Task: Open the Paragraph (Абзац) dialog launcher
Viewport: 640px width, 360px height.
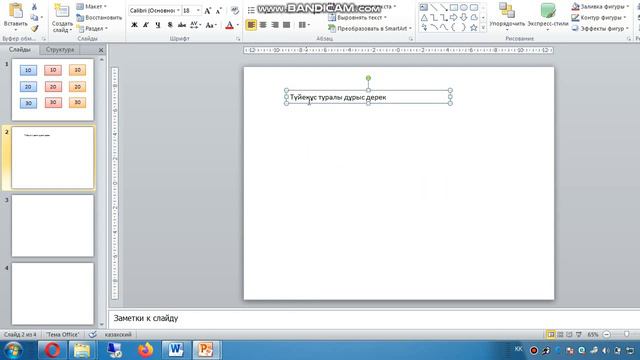Action: coord(411,39)
